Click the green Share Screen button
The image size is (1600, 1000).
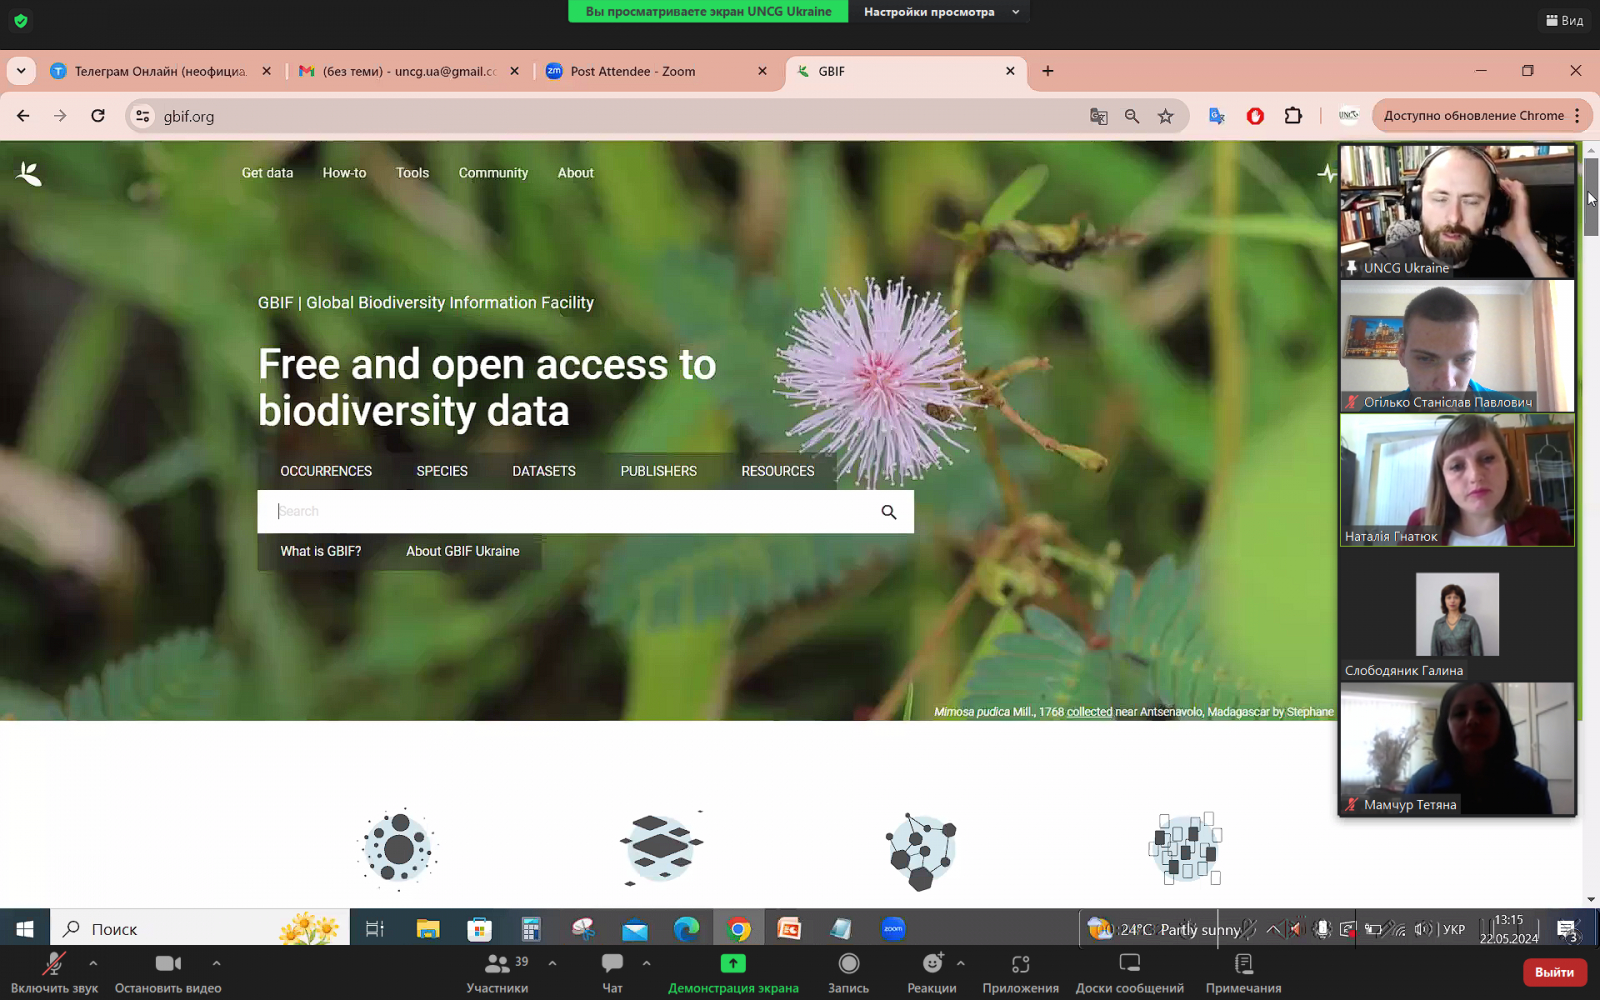(733, 973)
